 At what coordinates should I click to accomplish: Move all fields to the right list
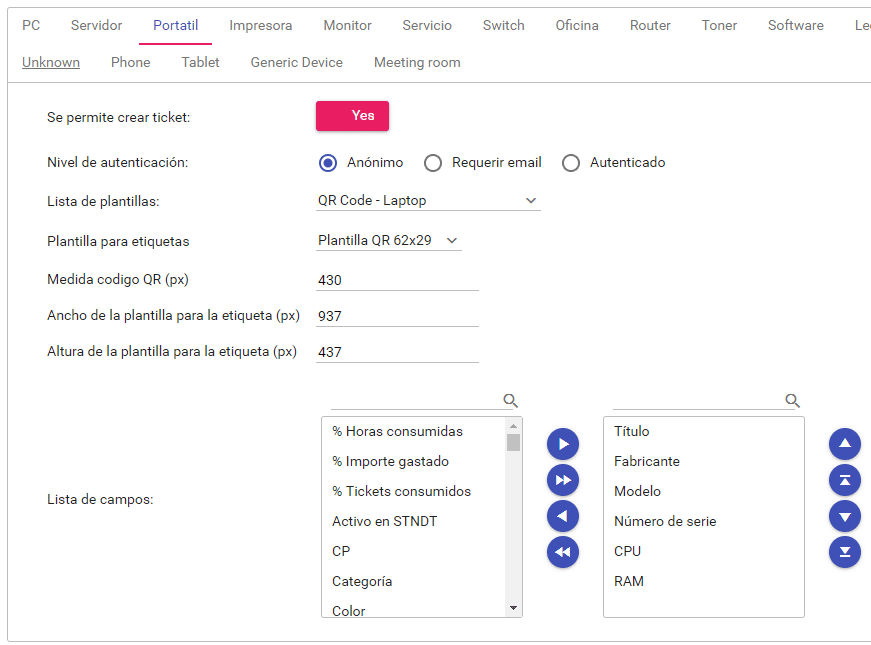pos(563,480)
